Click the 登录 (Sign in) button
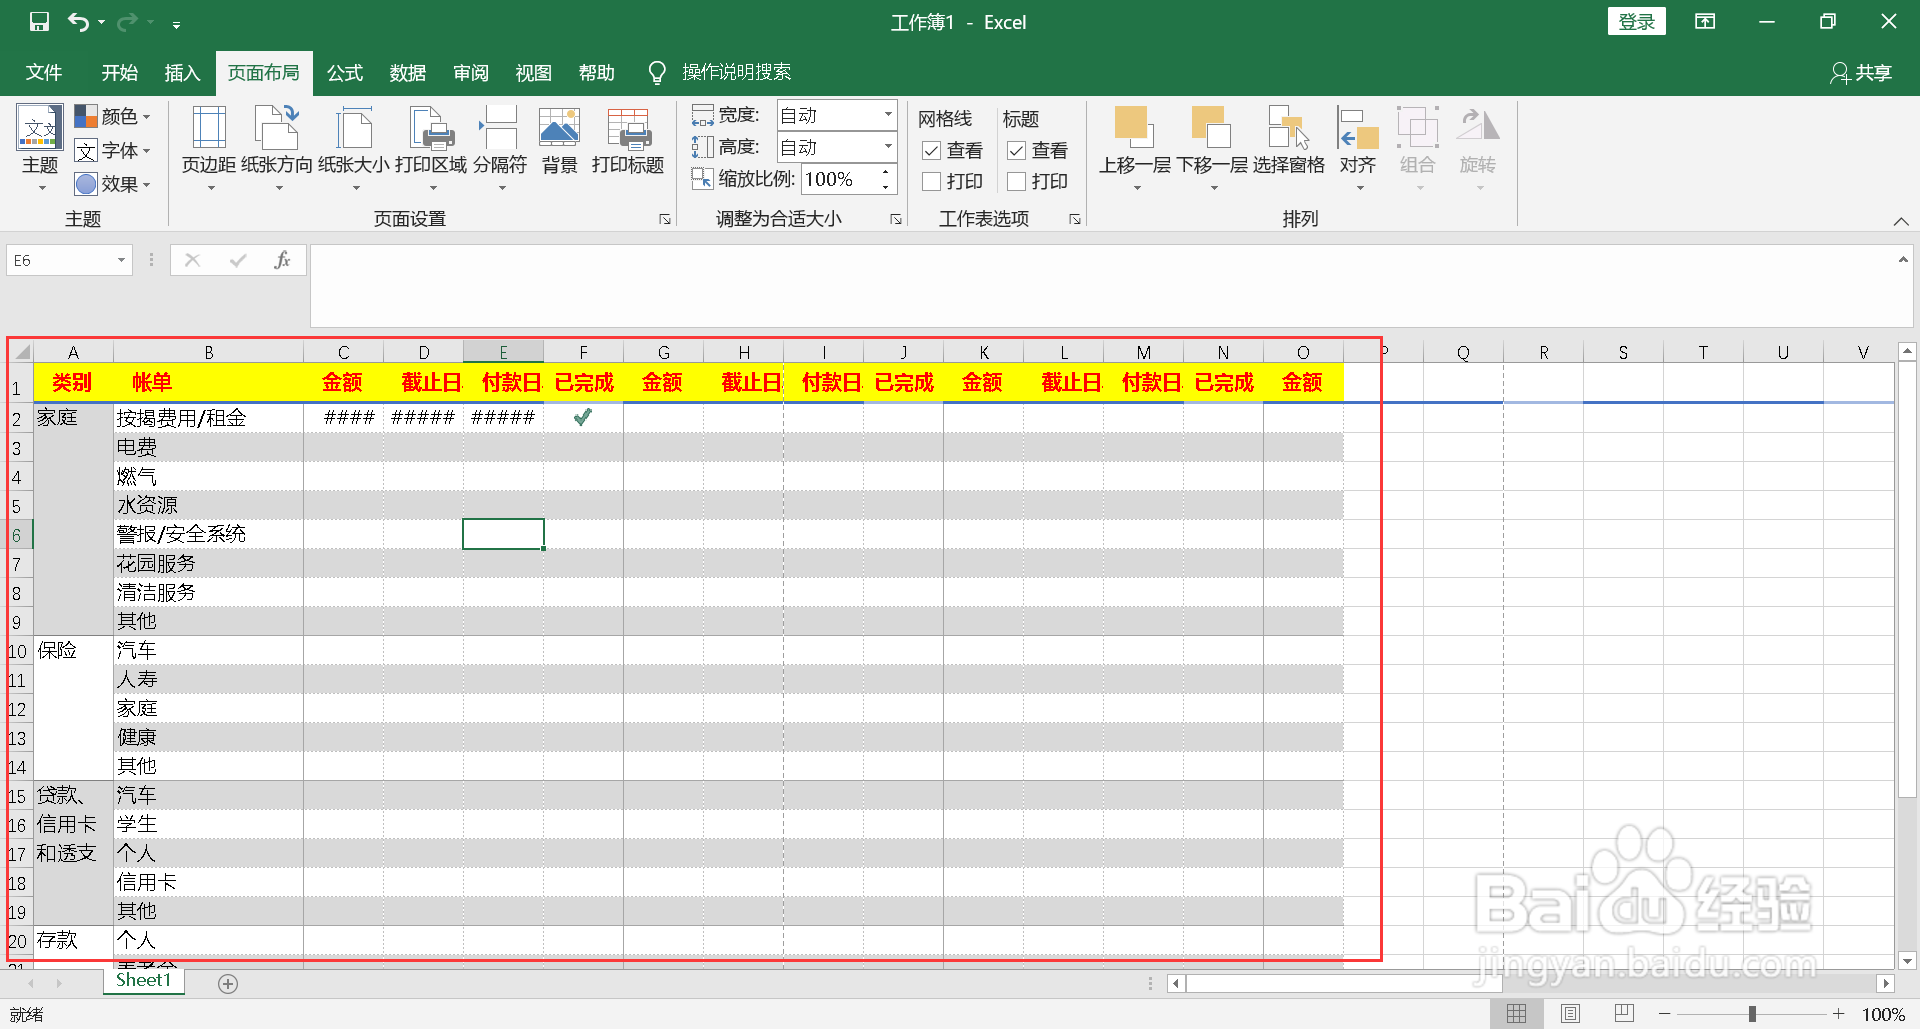The height and width of the screenshot is (1029, 1920). click(x=1637, y=21)
